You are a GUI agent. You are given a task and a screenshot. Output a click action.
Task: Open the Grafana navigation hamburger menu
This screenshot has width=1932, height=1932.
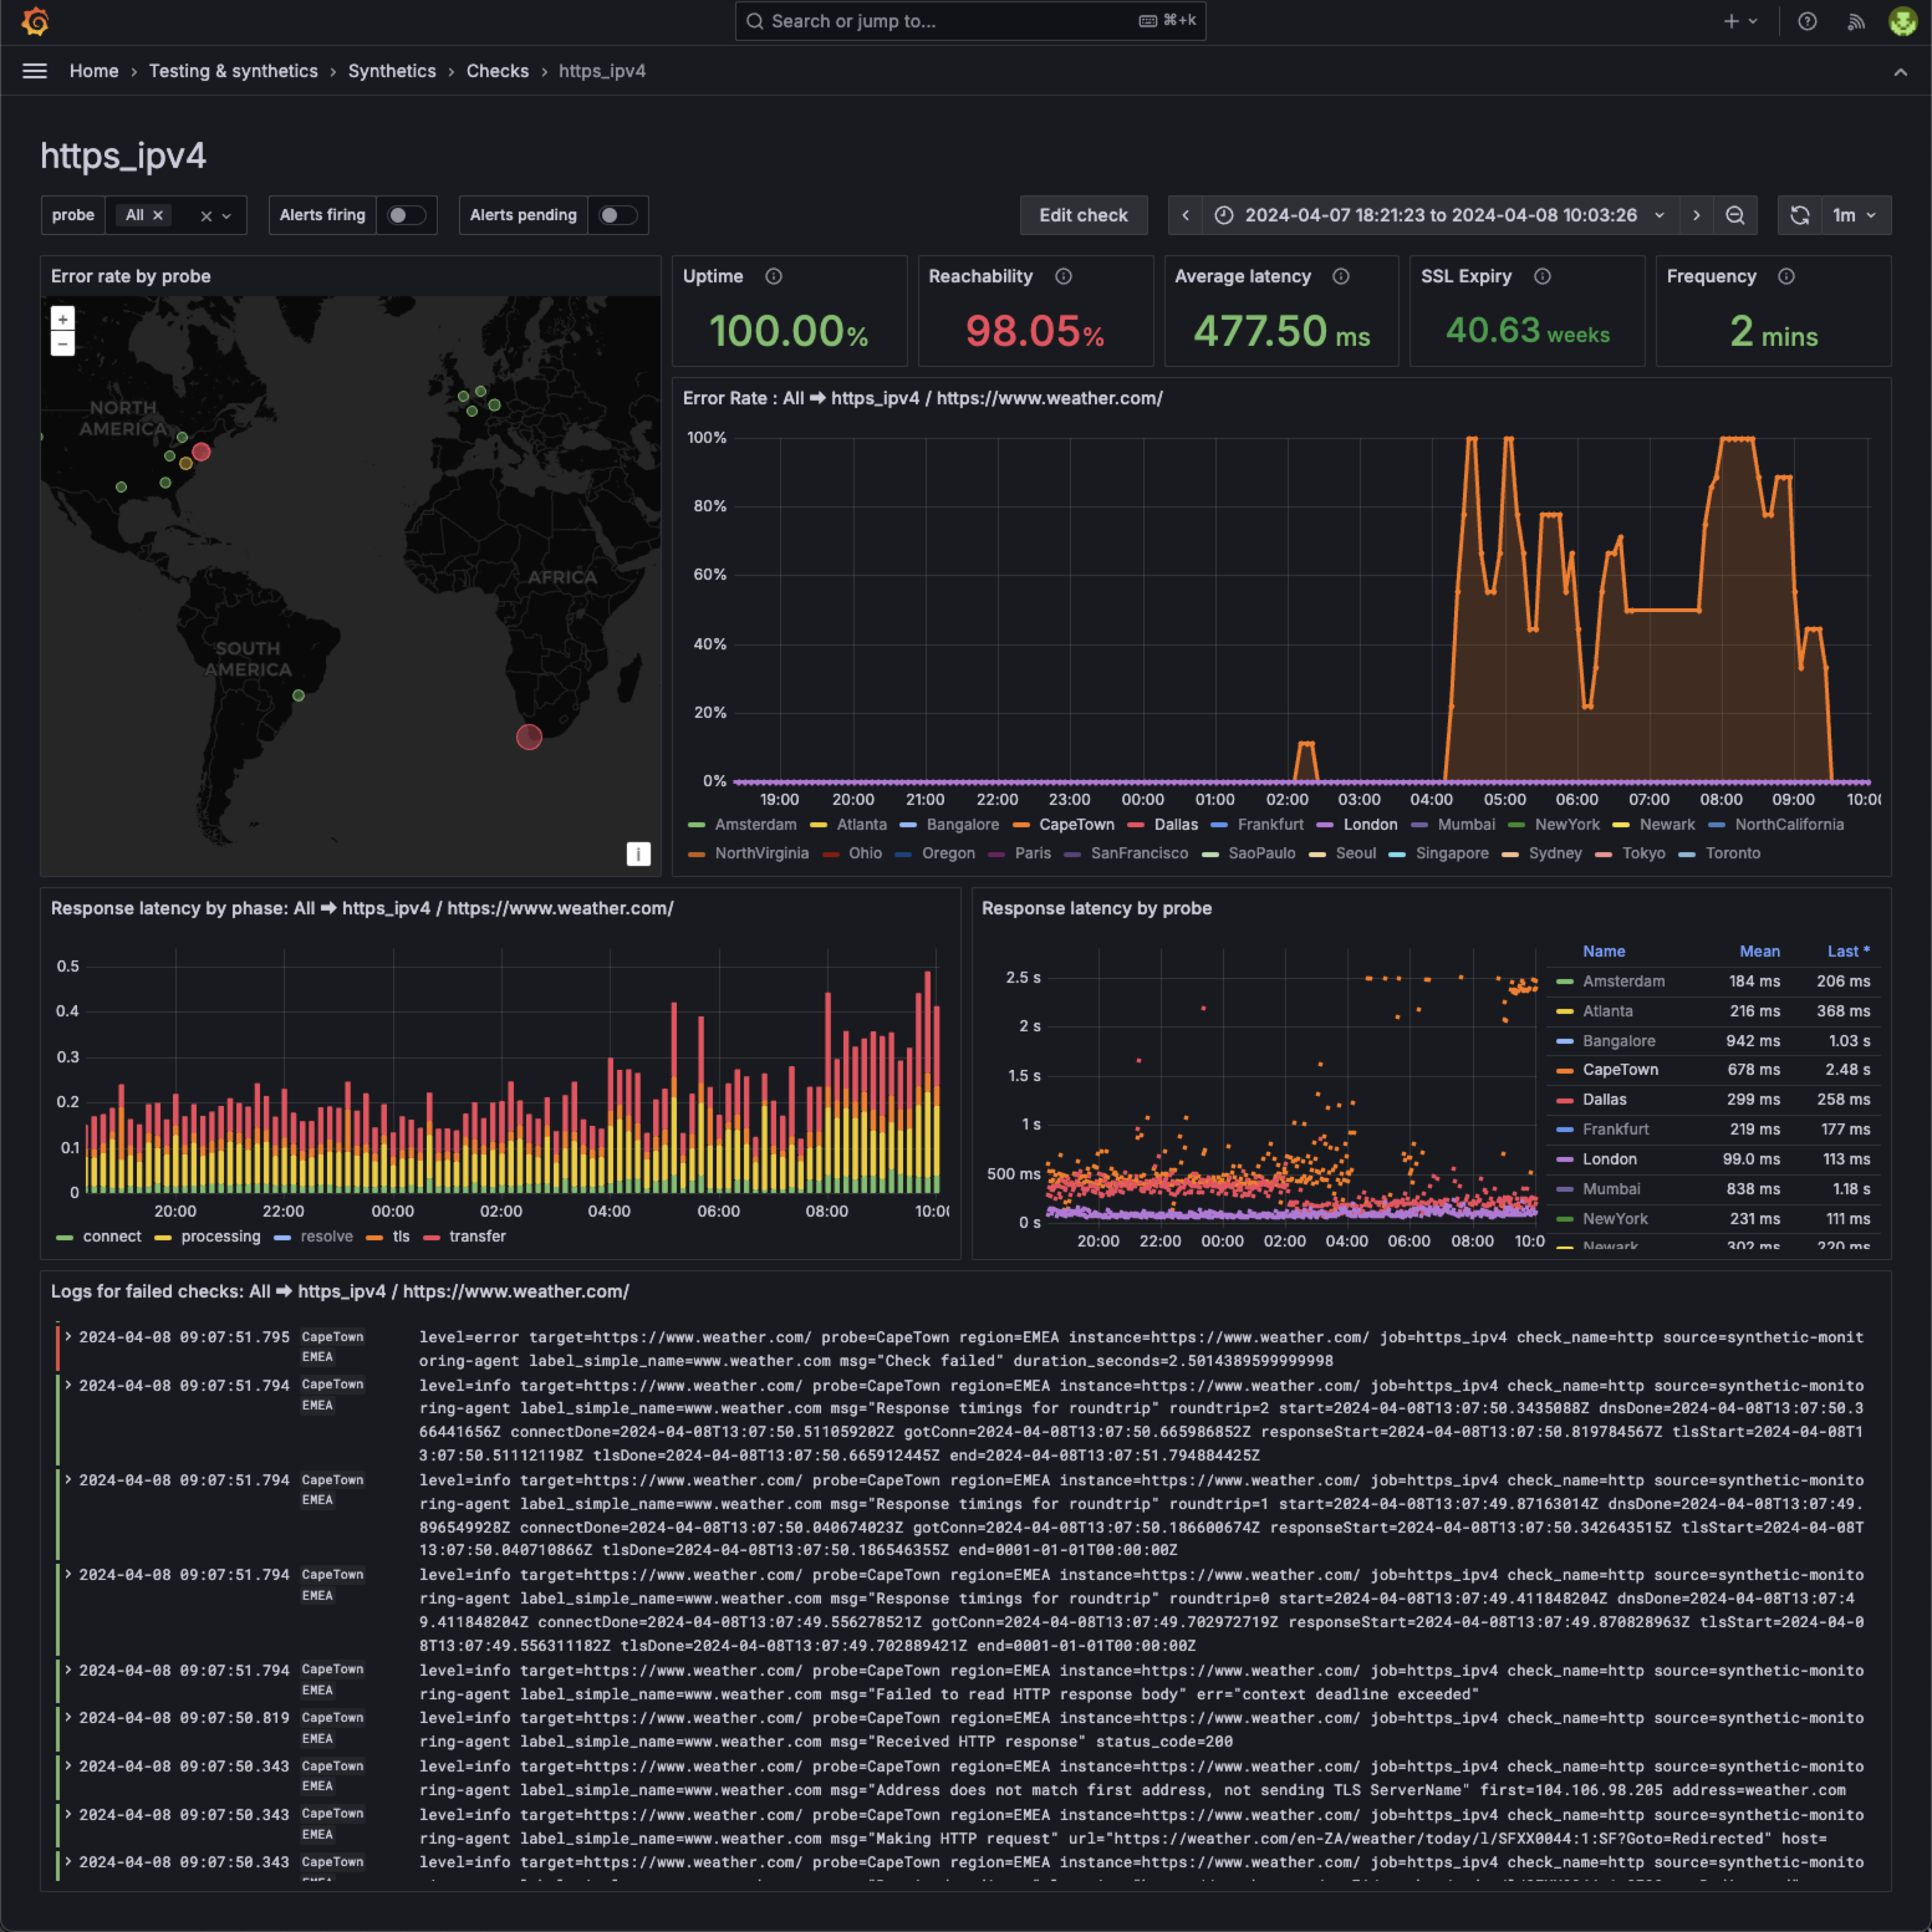point(34,70)
